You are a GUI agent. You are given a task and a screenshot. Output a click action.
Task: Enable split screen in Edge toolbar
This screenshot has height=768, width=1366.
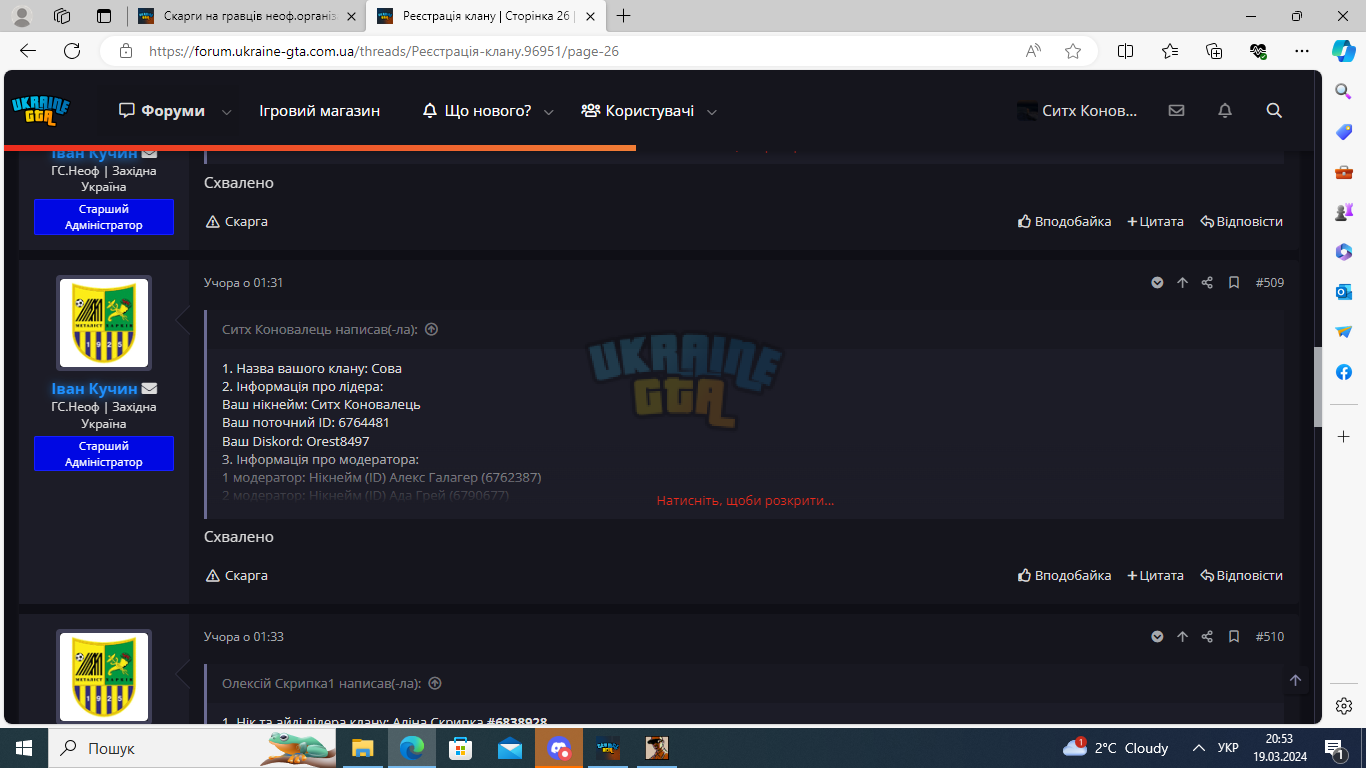pos(1125,51)
